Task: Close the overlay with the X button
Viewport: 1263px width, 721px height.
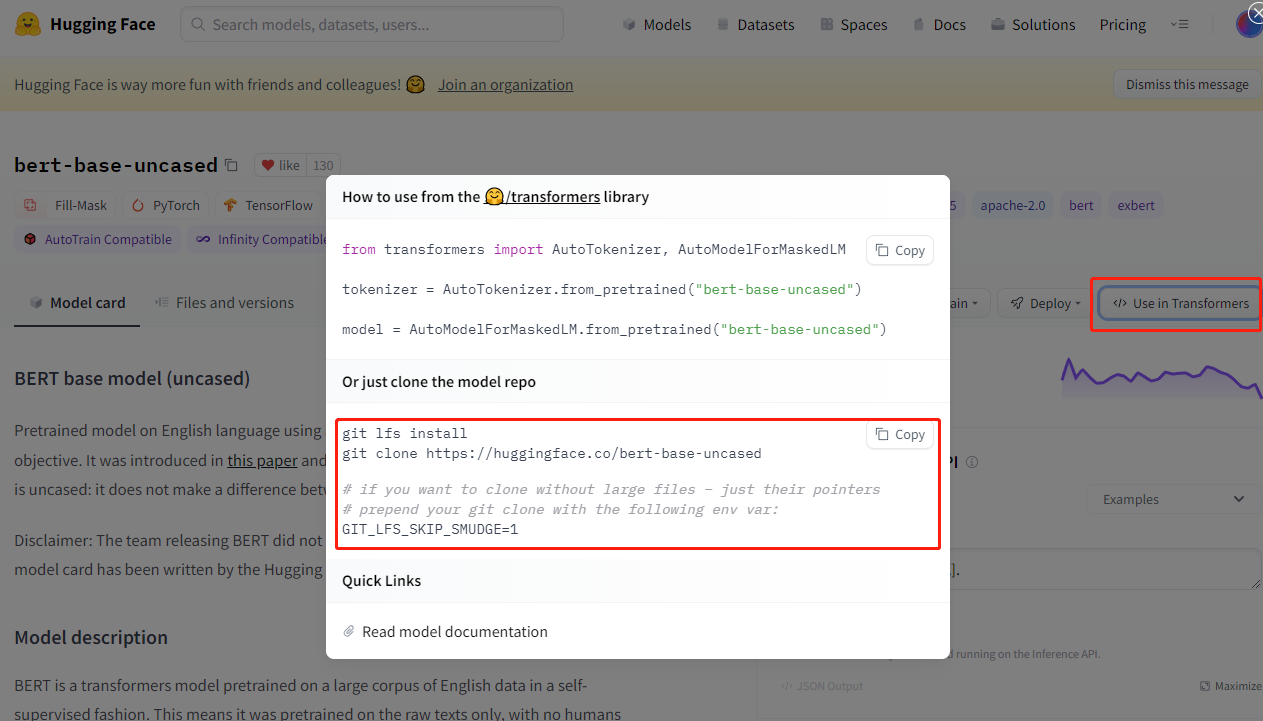Action: 1256,12
